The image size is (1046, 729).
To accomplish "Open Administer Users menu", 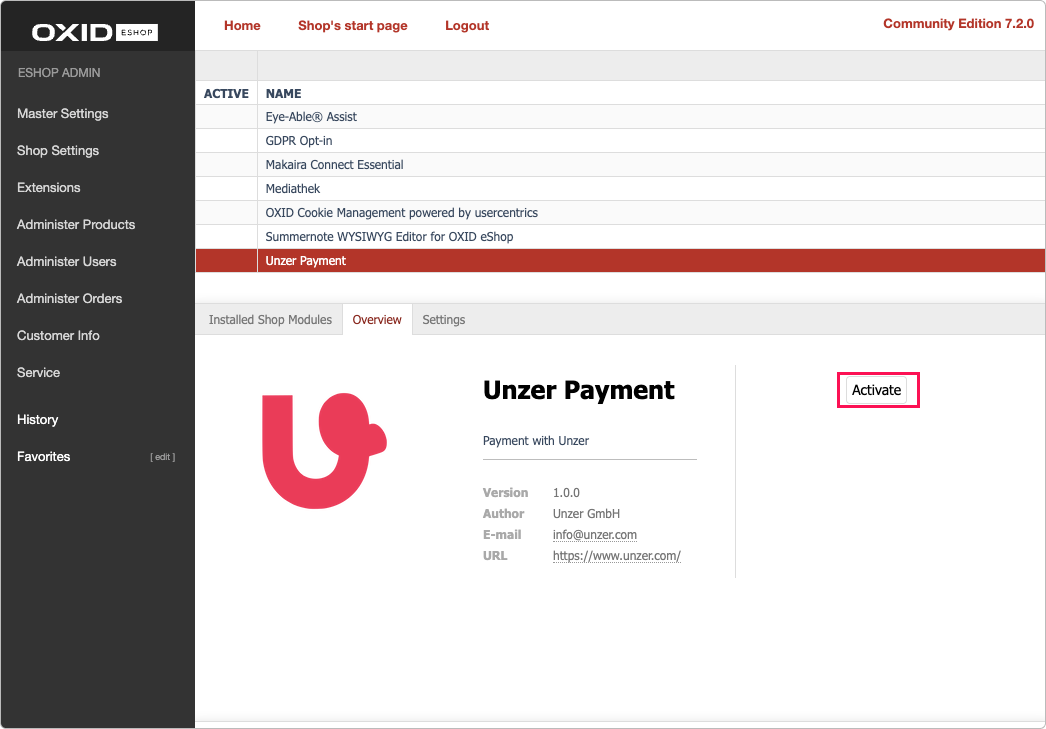I will coord(66,262).
